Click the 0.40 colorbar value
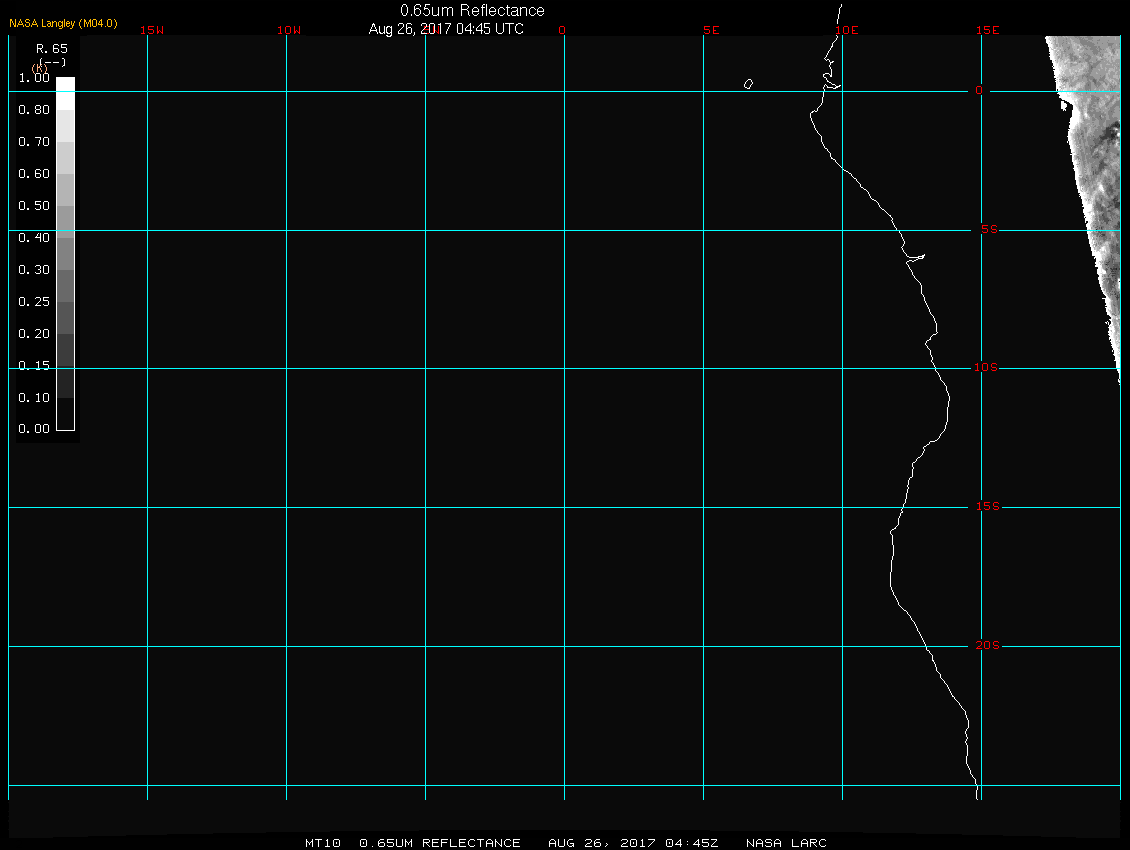The image size is (1130, 850). [x=34, y=238]
